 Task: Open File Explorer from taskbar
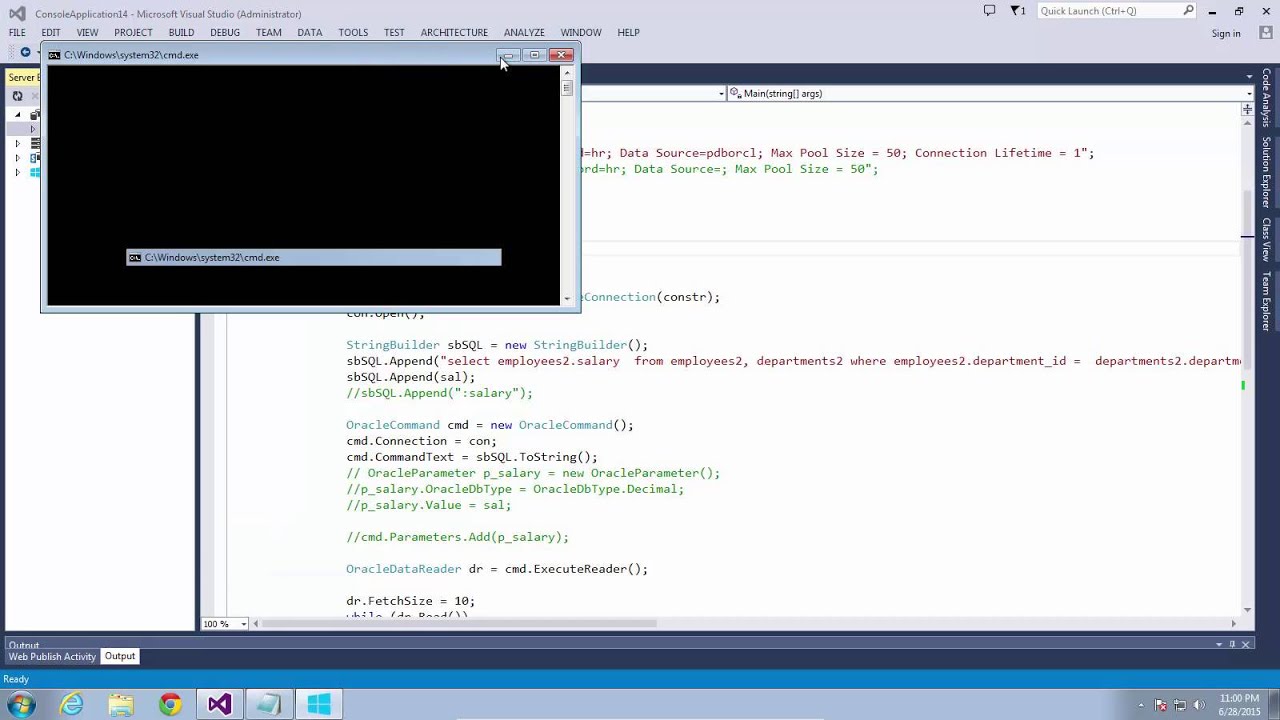click(x=121, y=705)
